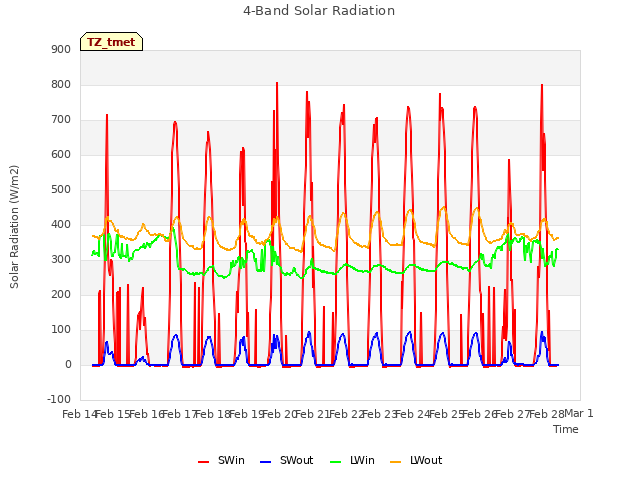Click the Feb 14 x-axis tick label
The image size is (640, 480).
pos(79,414)
